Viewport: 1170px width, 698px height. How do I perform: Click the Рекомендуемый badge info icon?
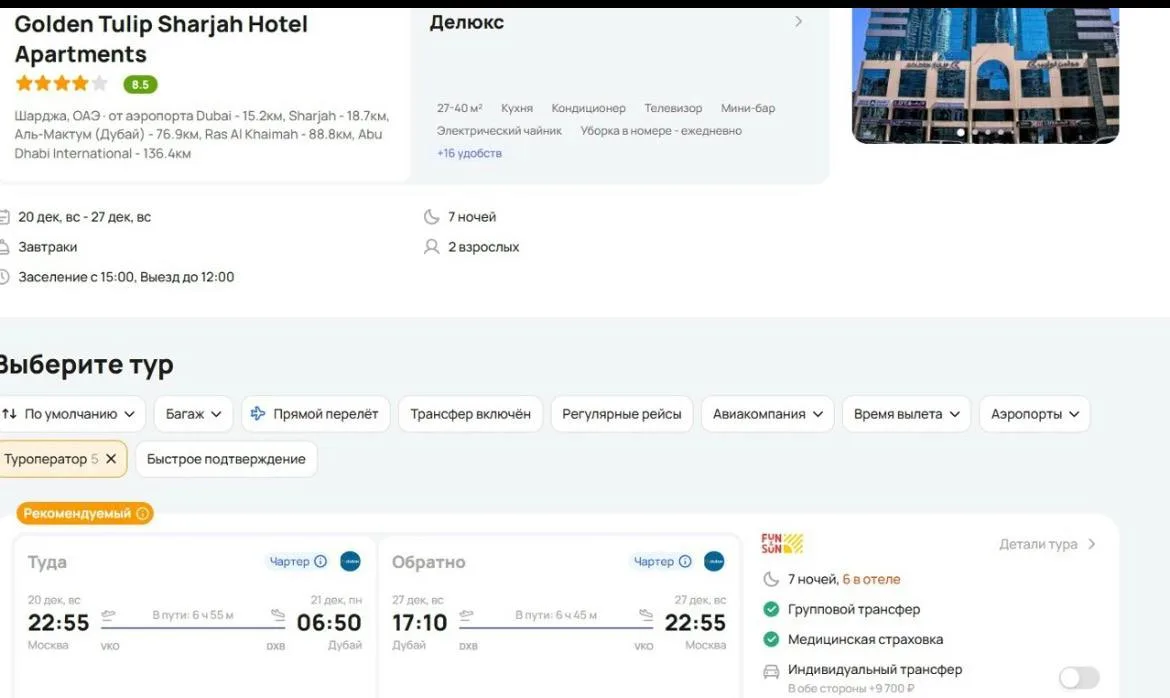tap(143, 514)
